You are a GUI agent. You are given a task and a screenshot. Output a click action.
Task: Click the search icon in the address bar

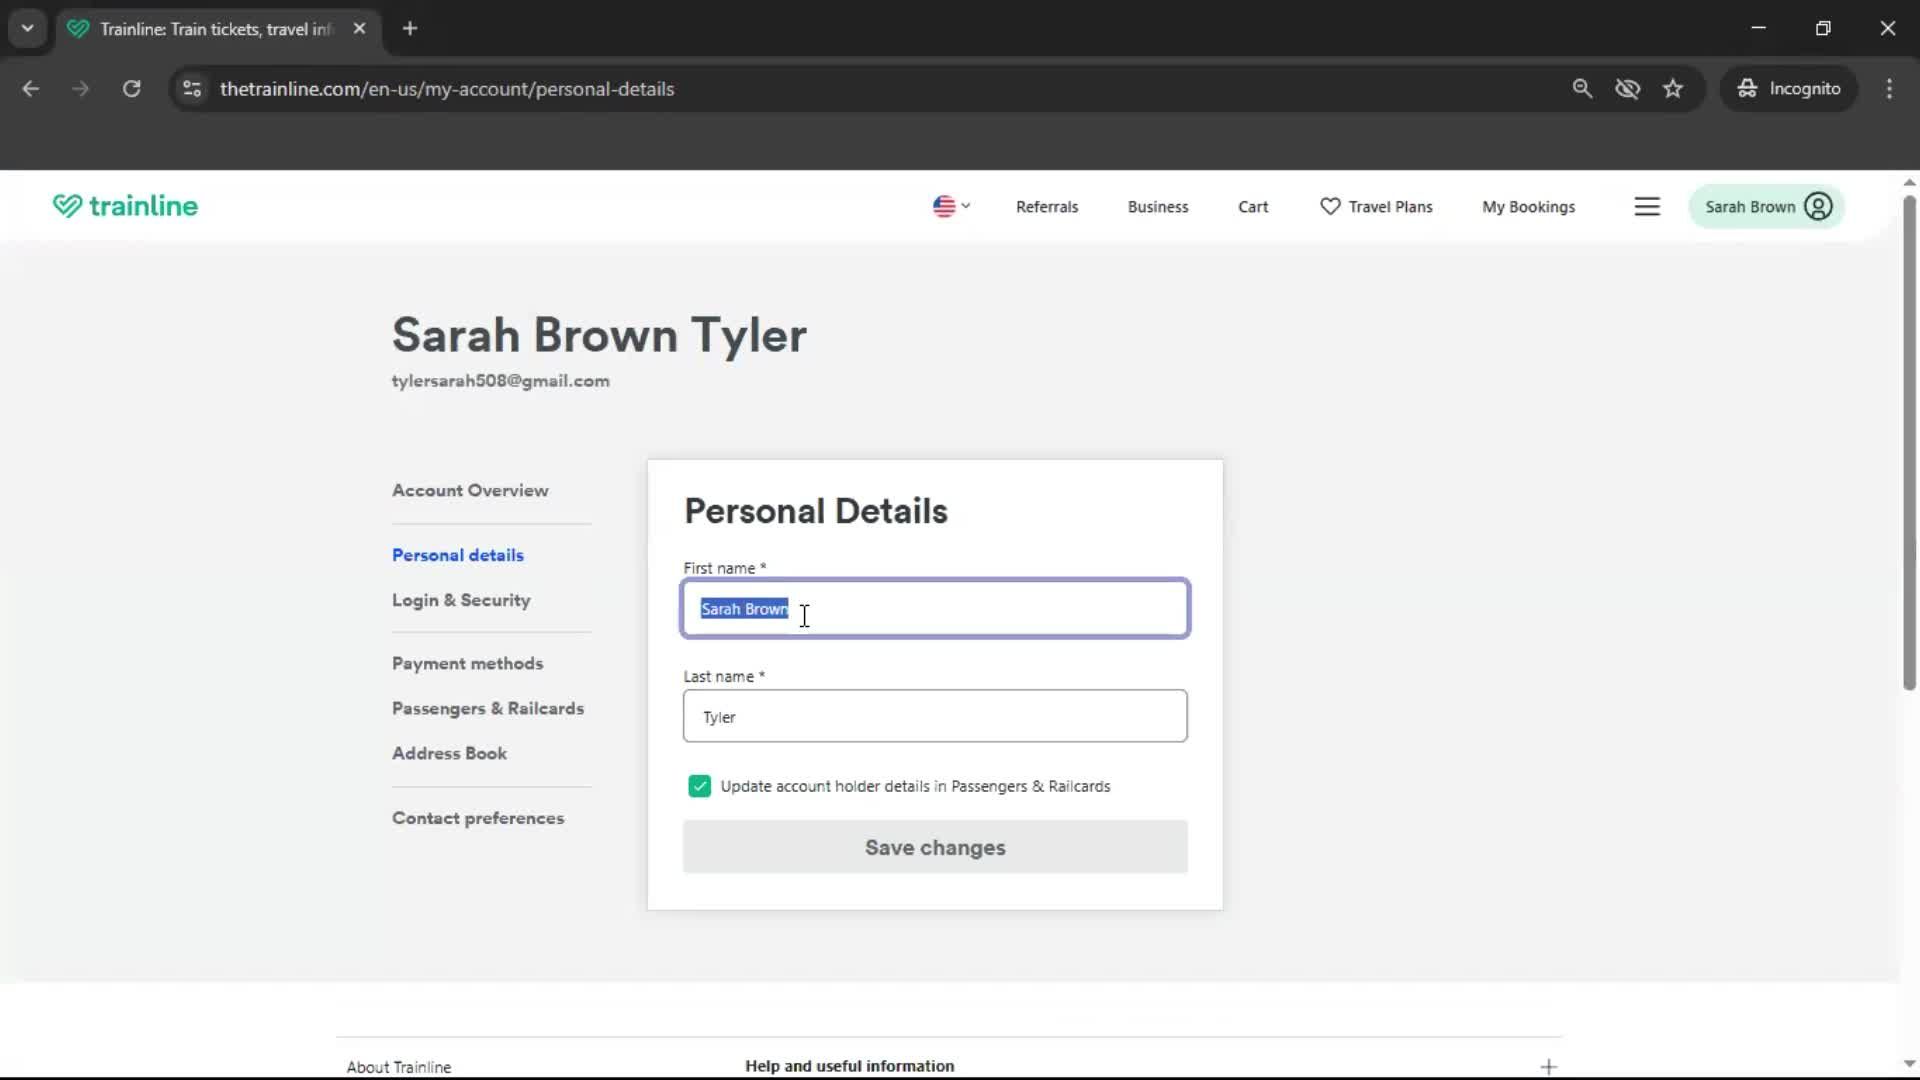[1582, 88]
